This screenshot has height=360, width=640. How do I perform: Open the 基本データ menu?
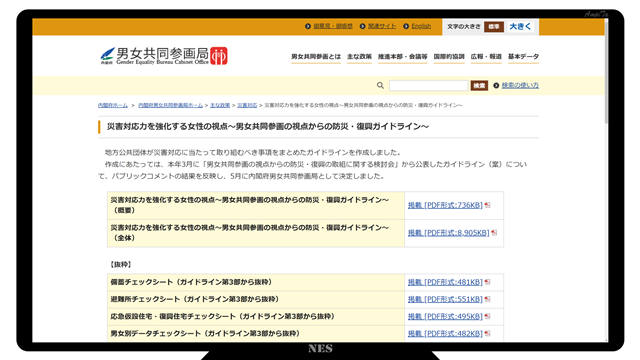523,57
